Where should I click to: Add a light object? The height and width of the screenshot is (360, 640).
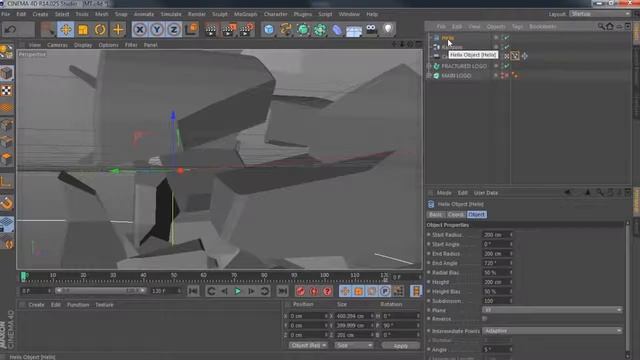[x=388, y=29]
